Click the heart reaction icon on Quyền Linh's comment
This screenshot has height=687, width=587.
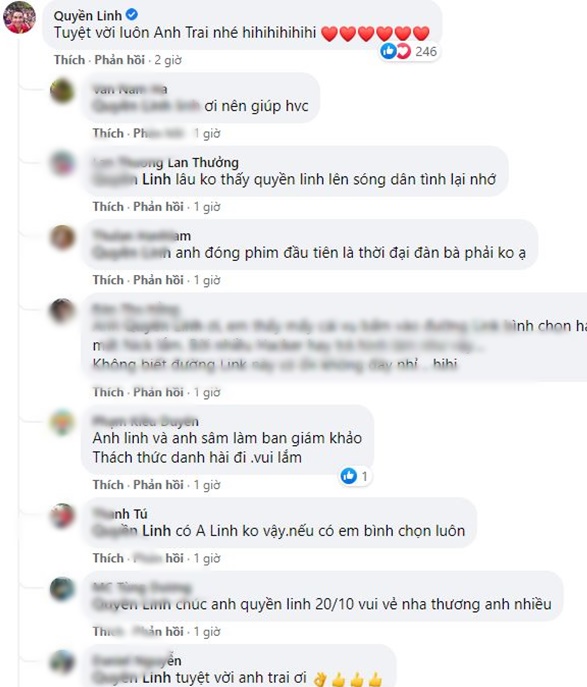coord(403,51)
